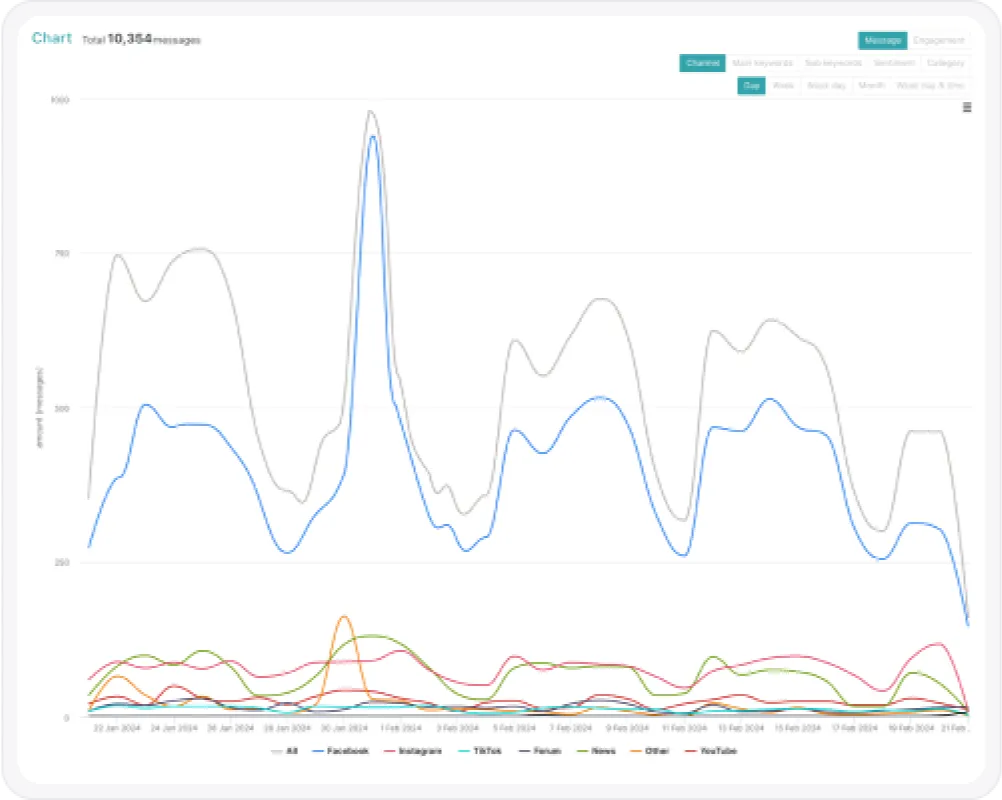The height and width of the screenshot is (800, 1002).
Task: Select the Day interval button
Action: pos(752,86)
